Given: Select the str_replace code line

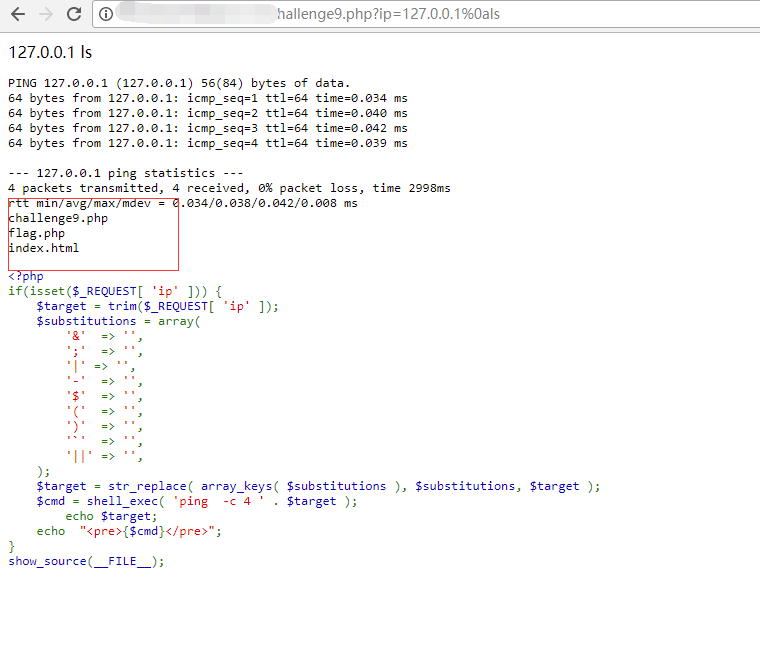Looking at the screenshot, I should [x=318, y=486].
